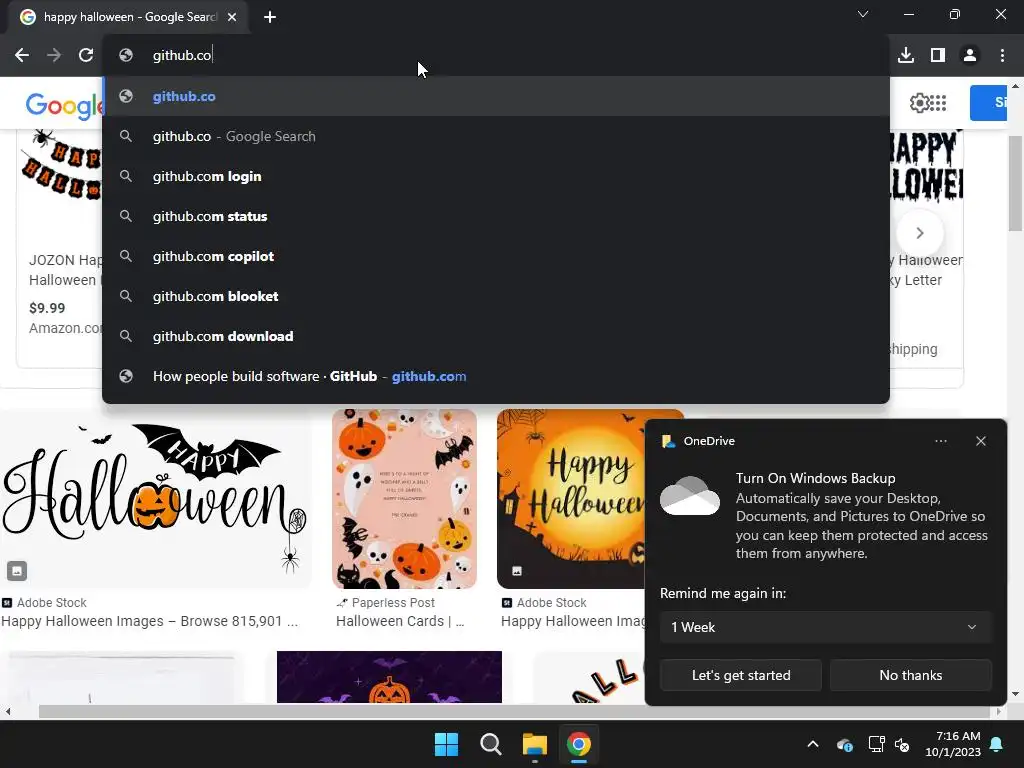
Task: Click No thanks in OneDrive prompt
Action: coord(910,675)
